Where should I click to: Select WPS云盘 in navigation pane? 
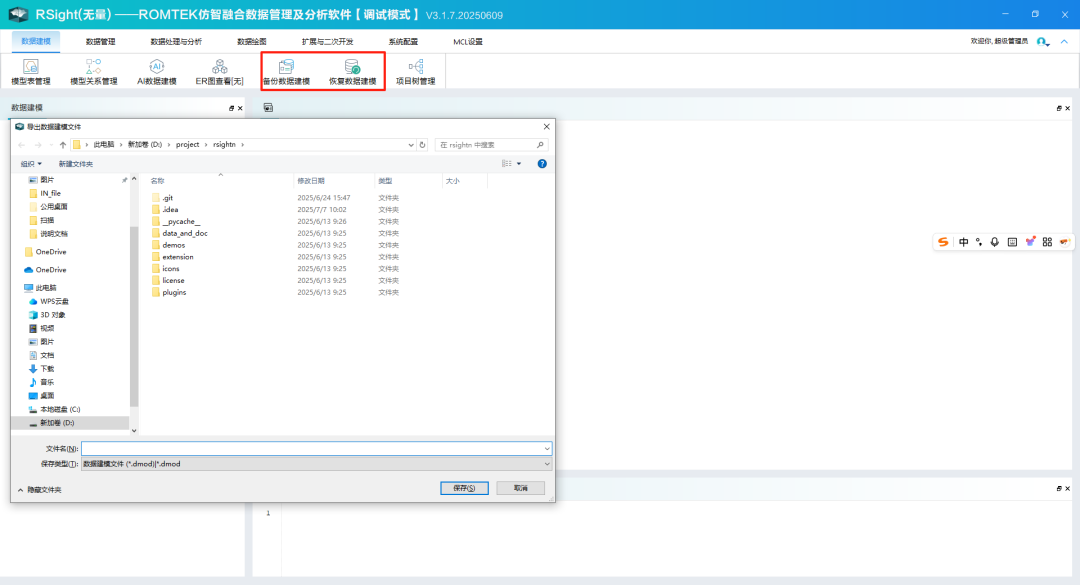pyautogui.click(x=54, y=301)
